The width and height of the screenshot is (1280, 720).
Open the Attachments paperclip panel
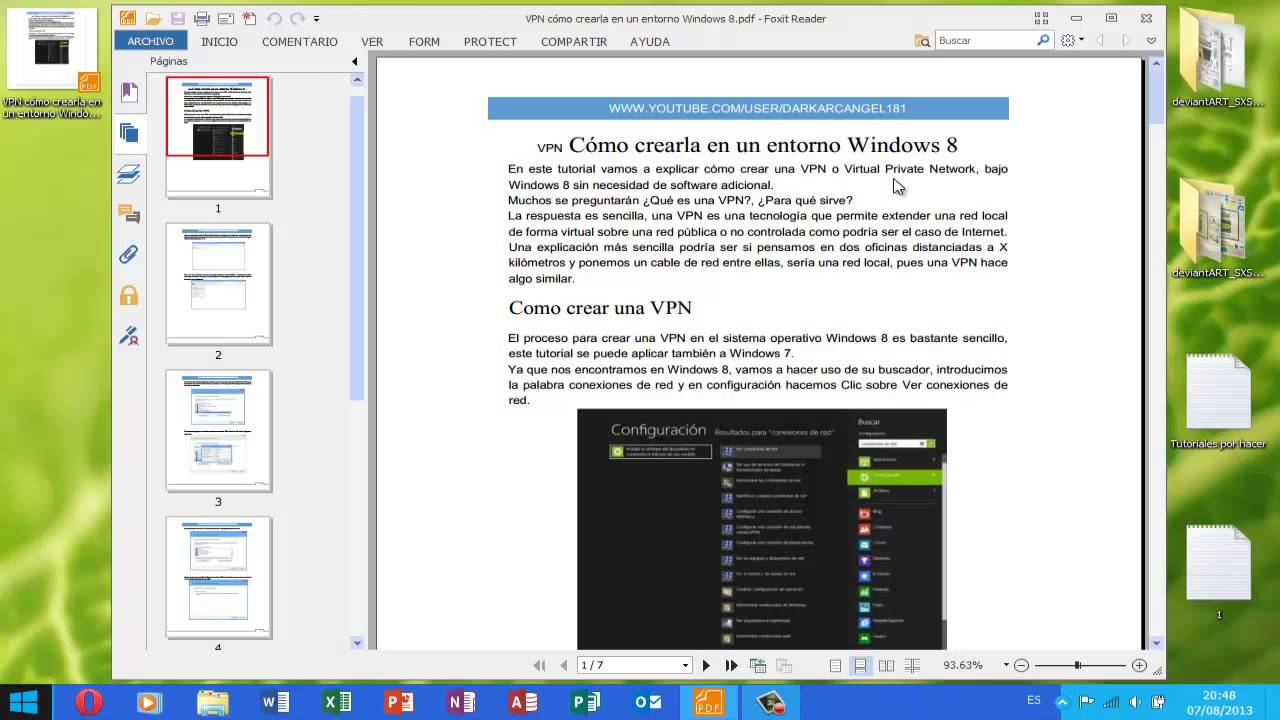(x=129, y=254)
